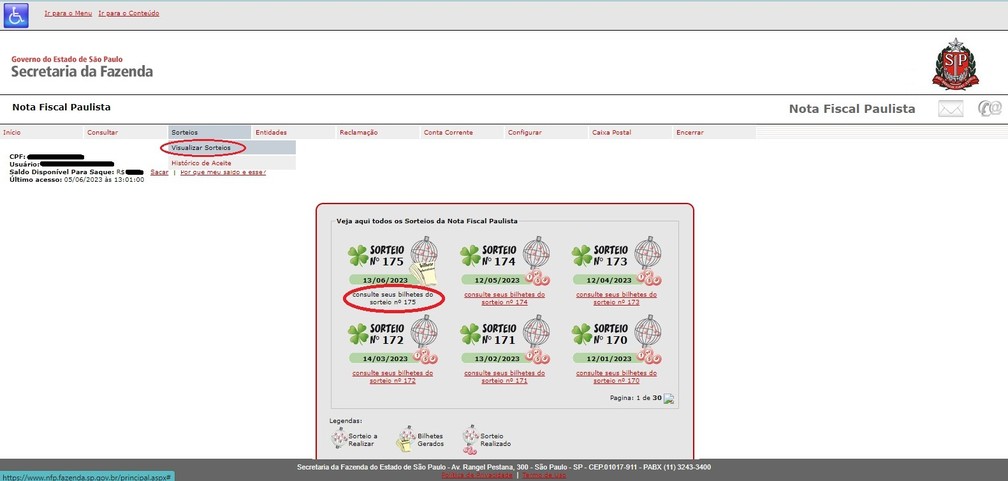
Task: Click the Sorteio Realizado legend icon
Action: point(471,440)
